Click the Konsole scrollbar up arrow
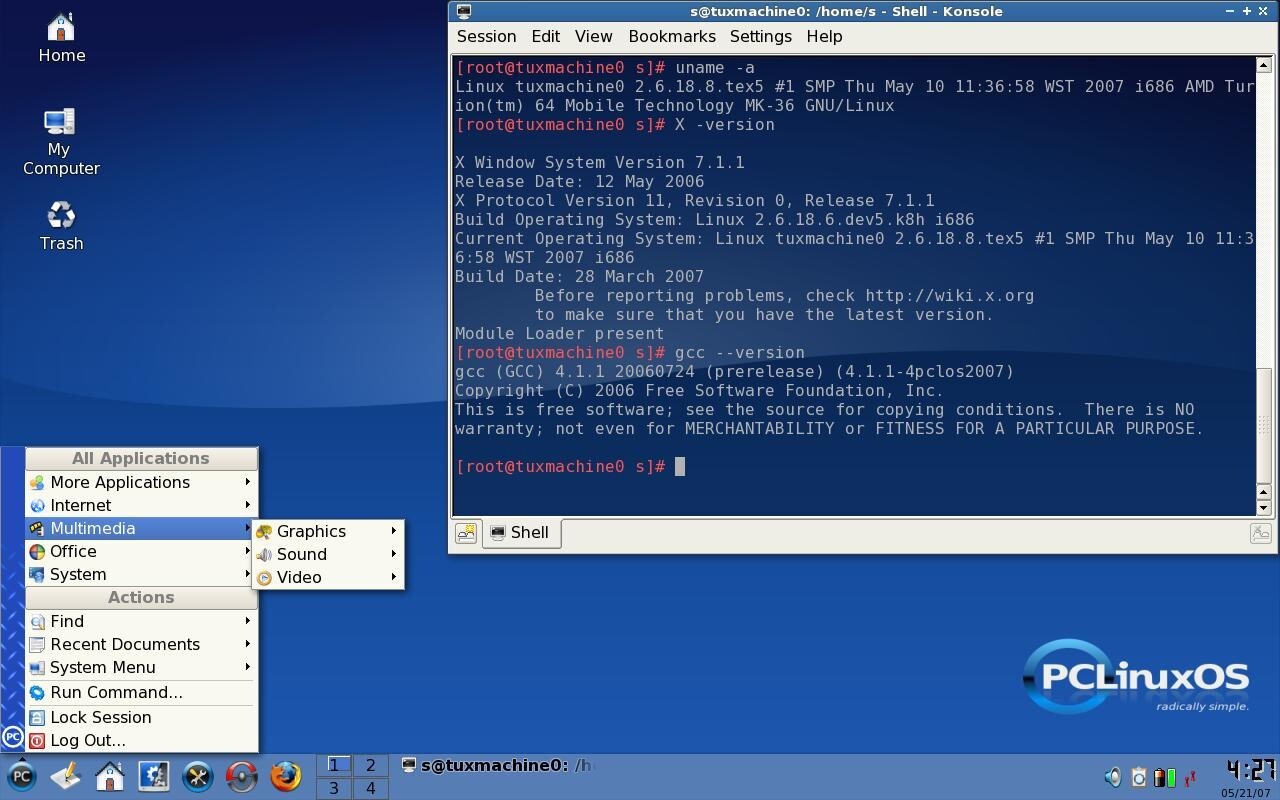Viewport: 1280px width, 800px height. [x=1263, y=65]
